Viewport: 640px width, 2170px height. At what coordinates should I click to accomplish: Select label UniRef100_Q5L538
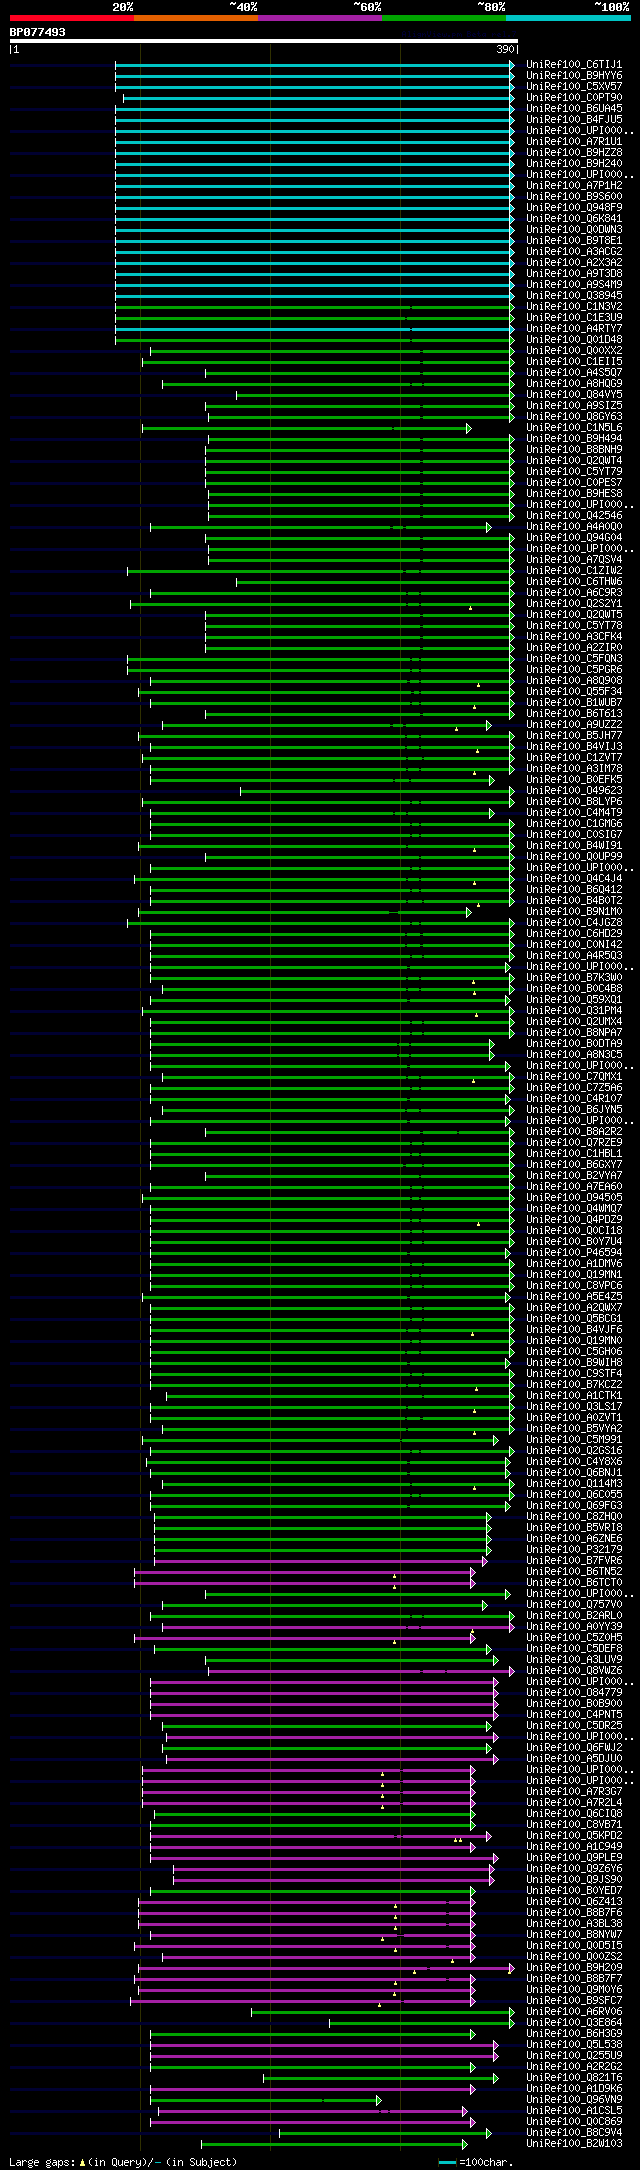pos(574,2045)
